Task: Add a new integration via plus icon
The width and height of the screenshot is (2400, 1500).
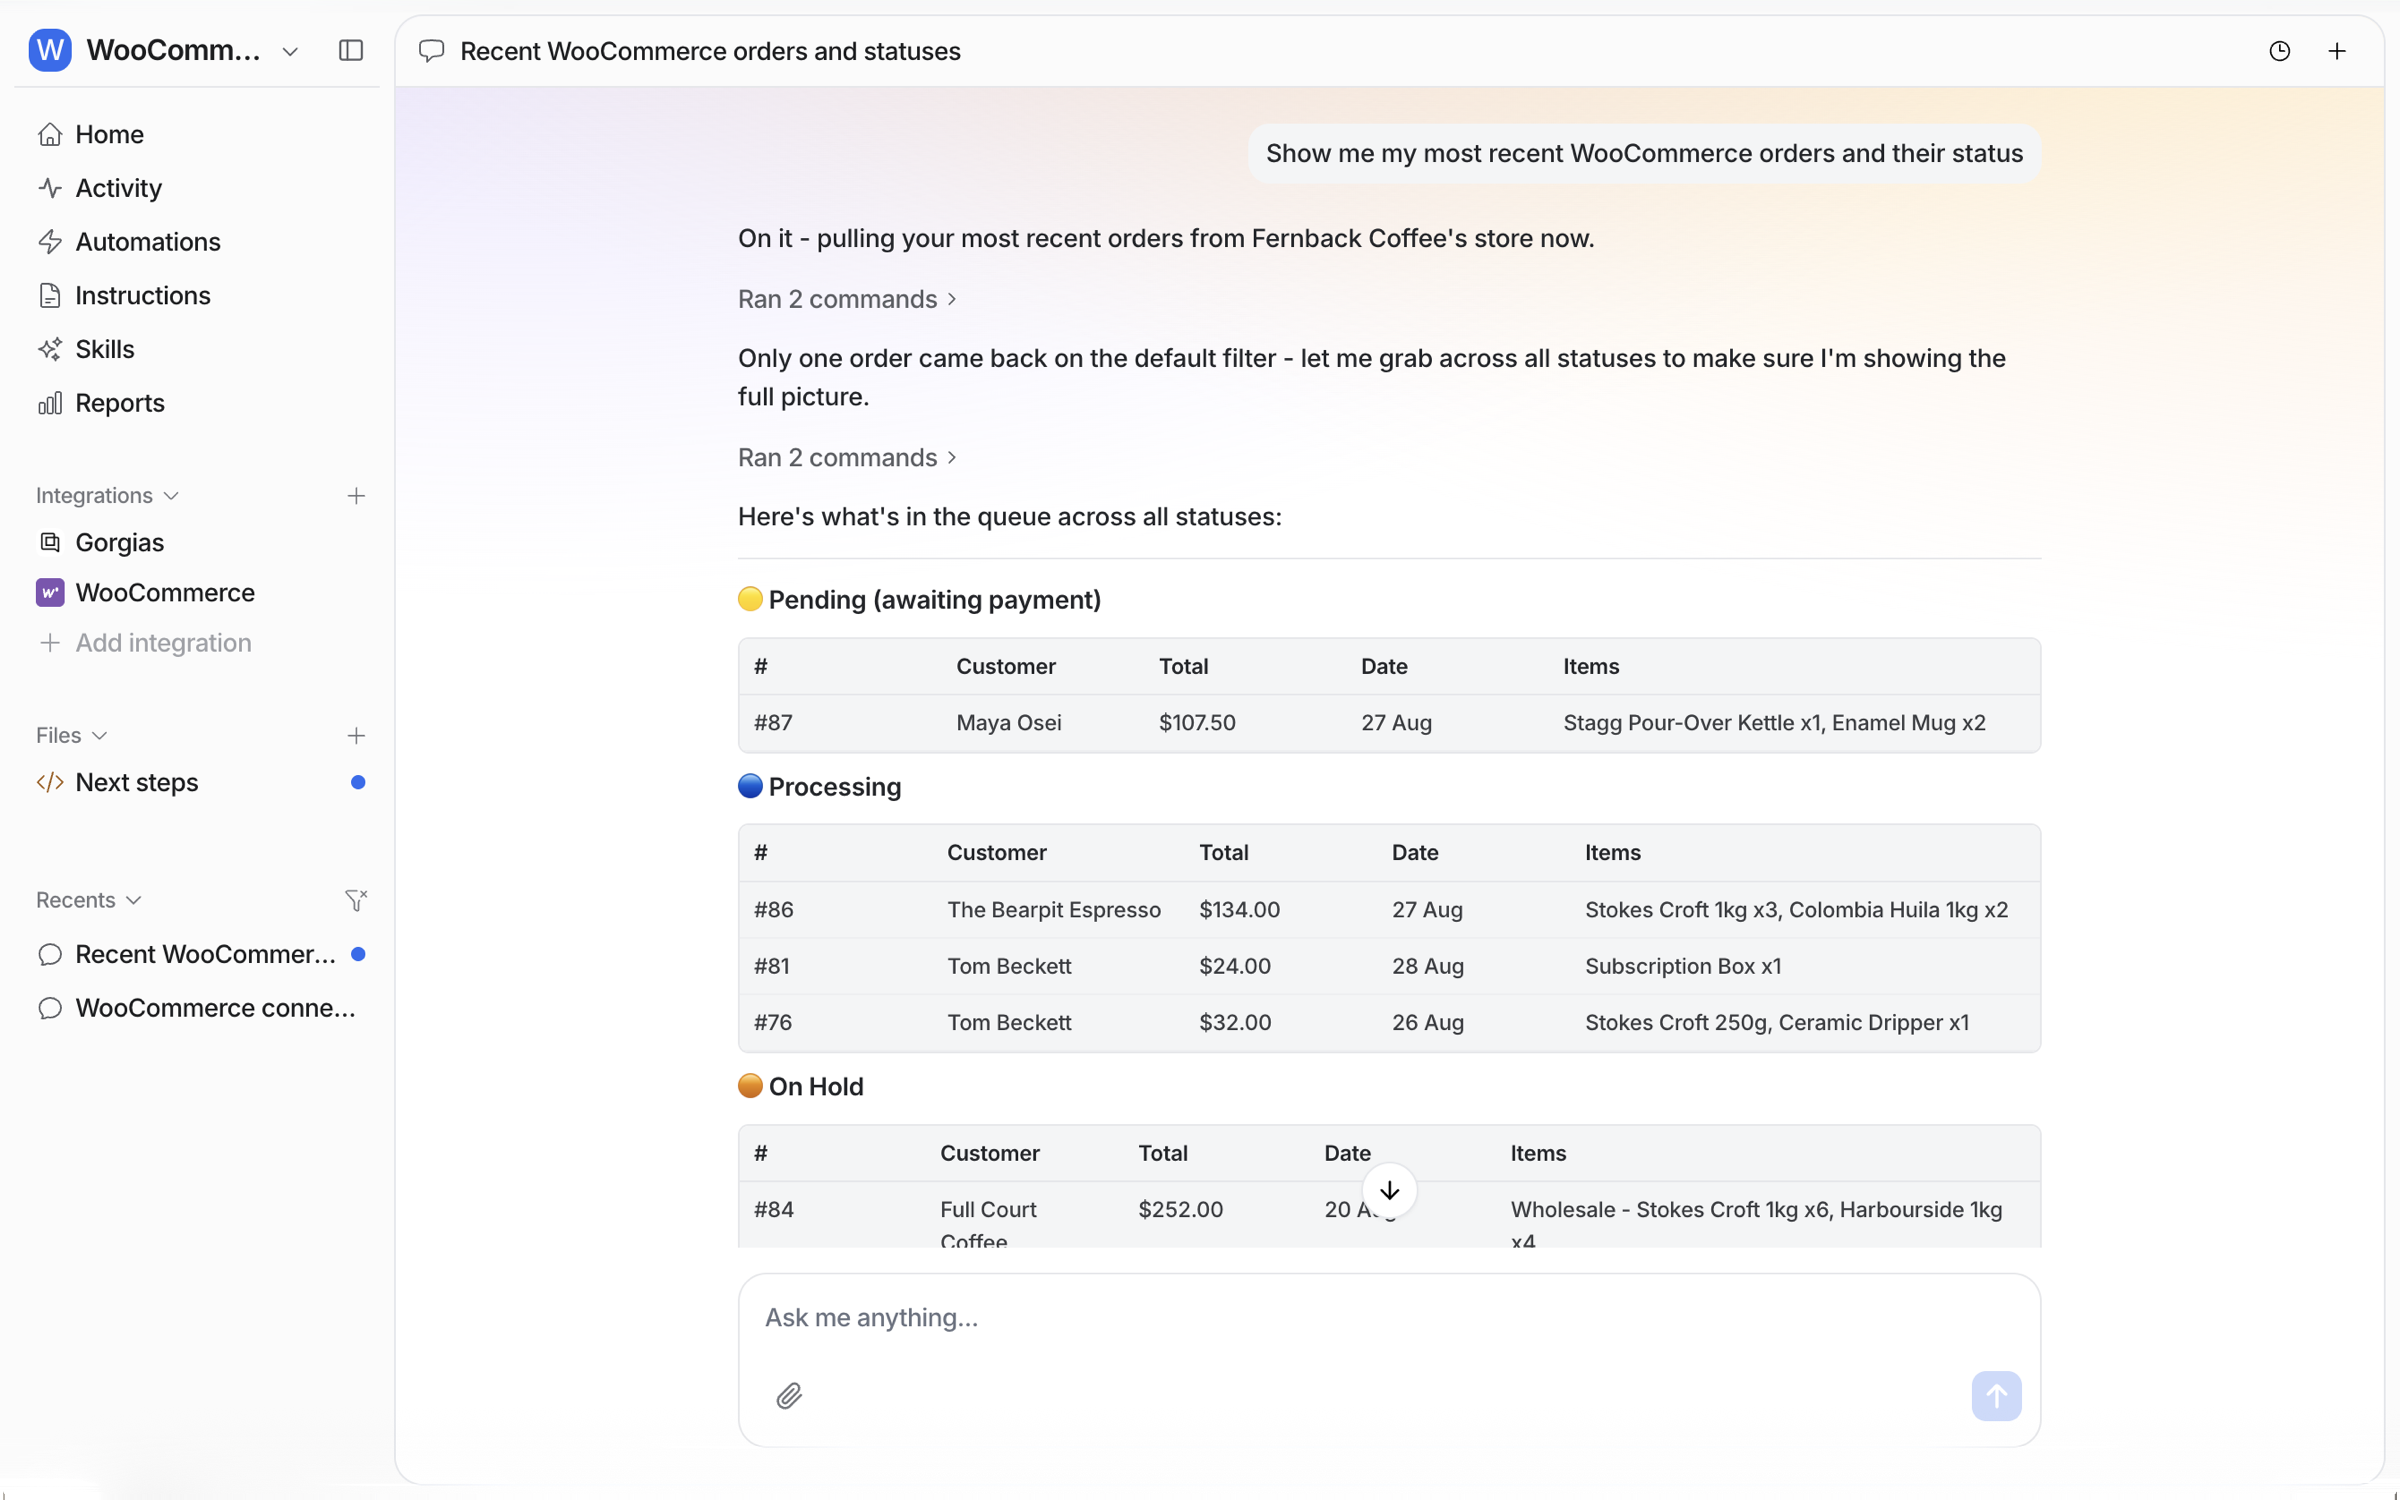Action: (356, 496)
